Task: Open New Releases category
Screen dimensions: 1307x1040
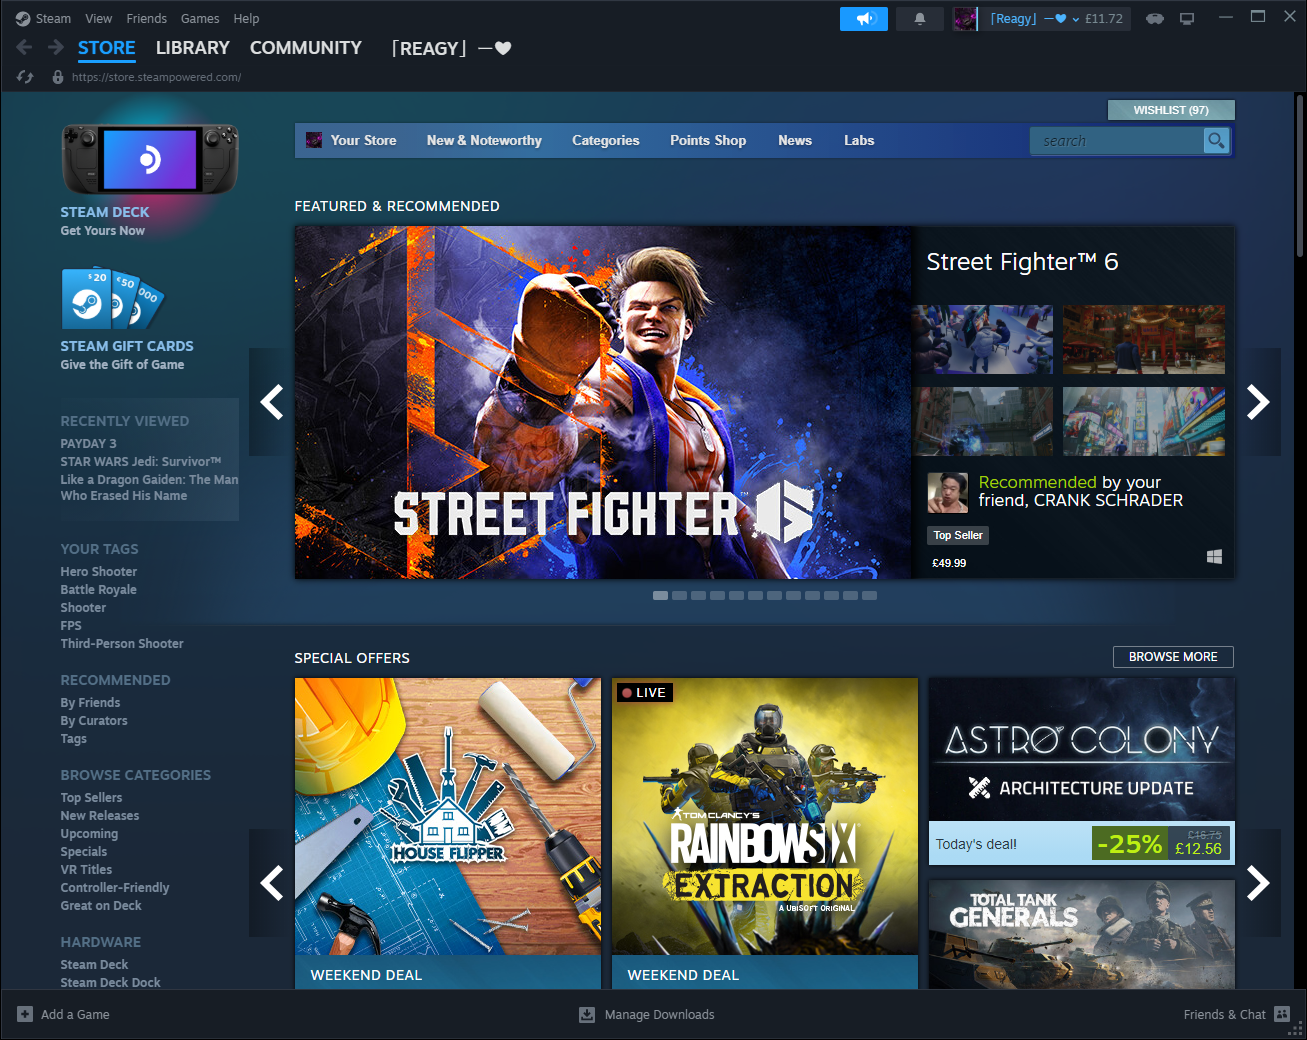Action: [99, 815]
